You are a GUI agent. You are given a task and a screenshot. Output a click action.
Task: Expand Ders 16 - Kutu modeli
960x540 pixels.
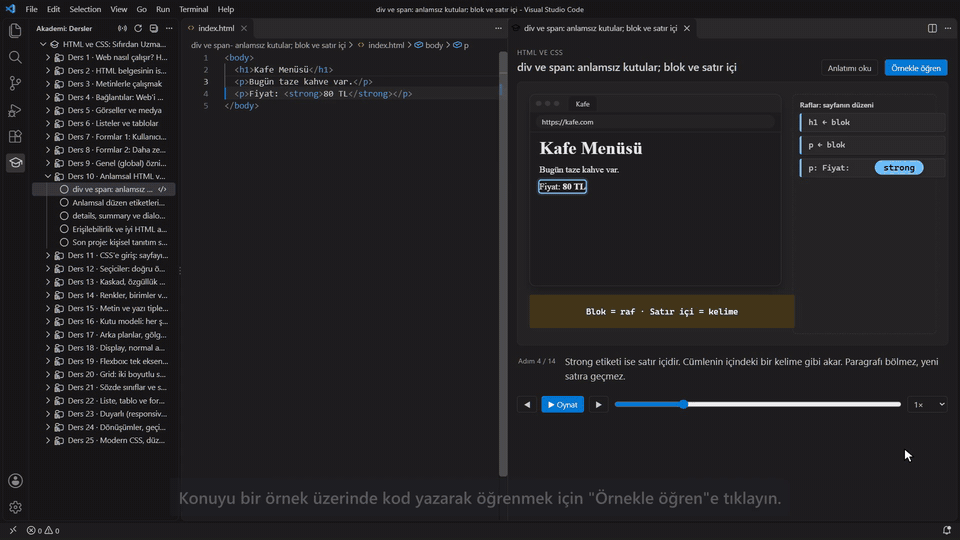(x=48, y=321)
